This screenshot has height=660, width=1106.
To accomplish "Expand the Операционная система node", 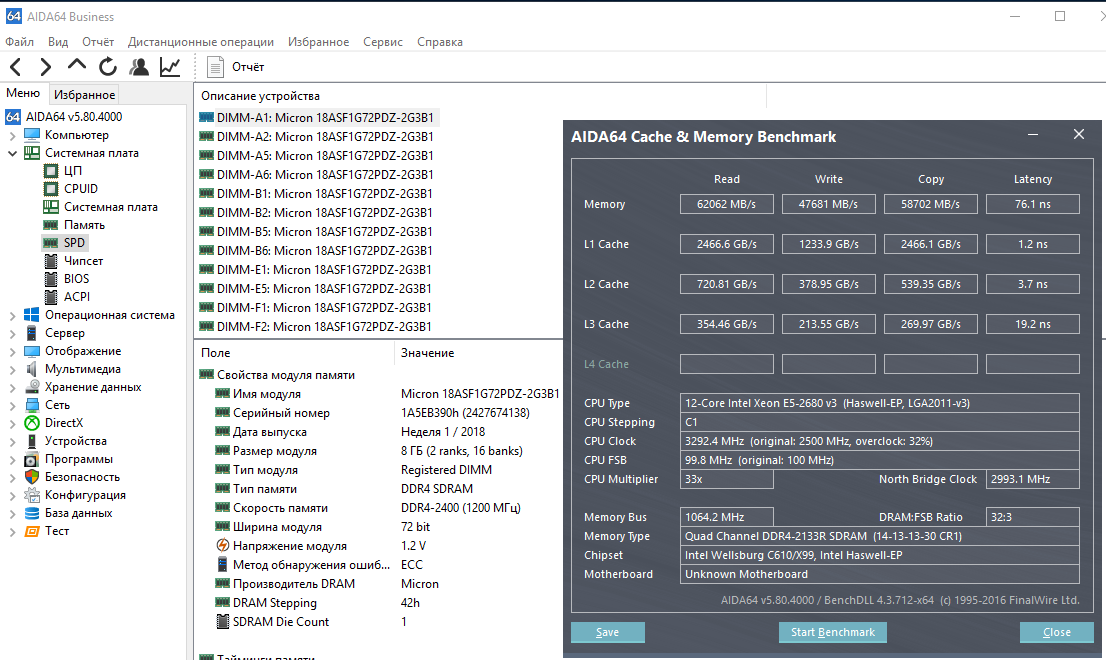I will 12,315.
